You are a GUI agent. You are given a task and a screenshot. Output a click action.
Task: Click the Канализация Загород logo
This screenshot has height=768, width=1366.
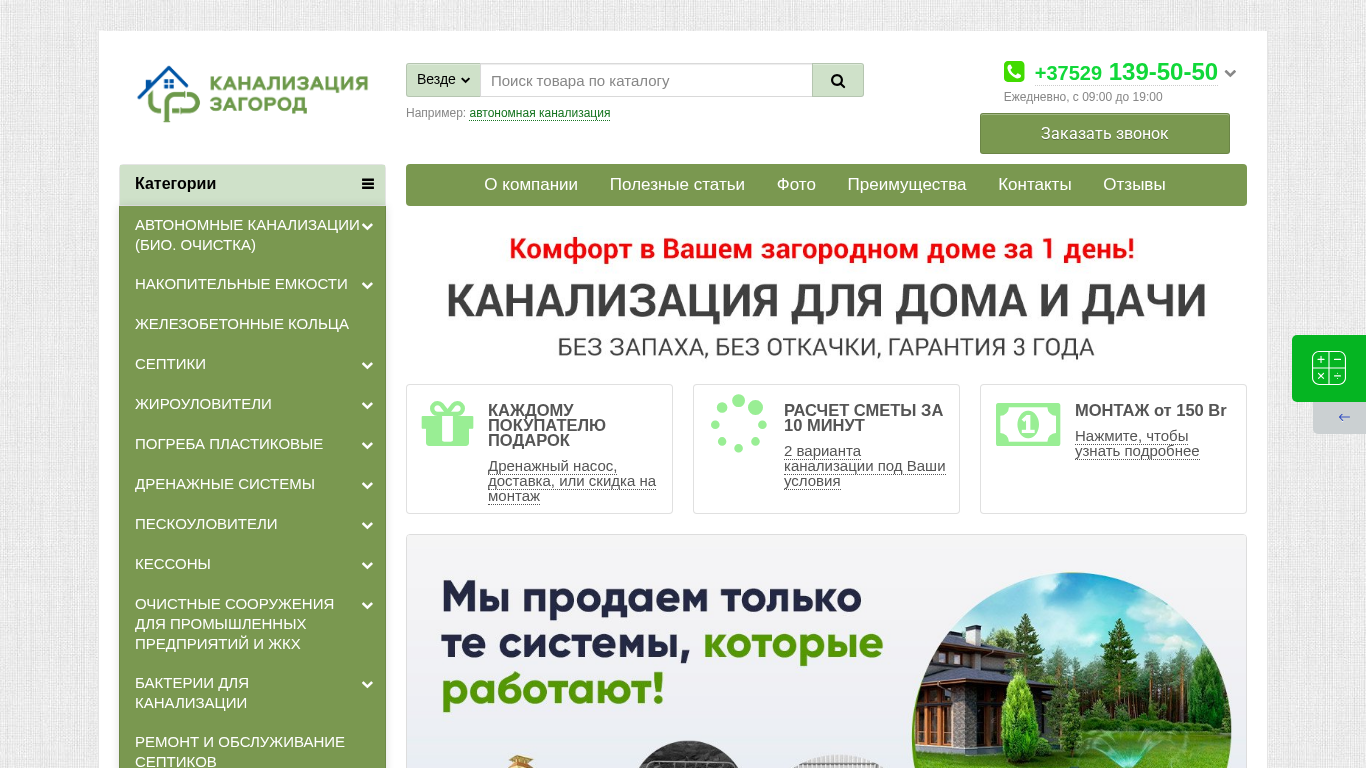(252, 94)
